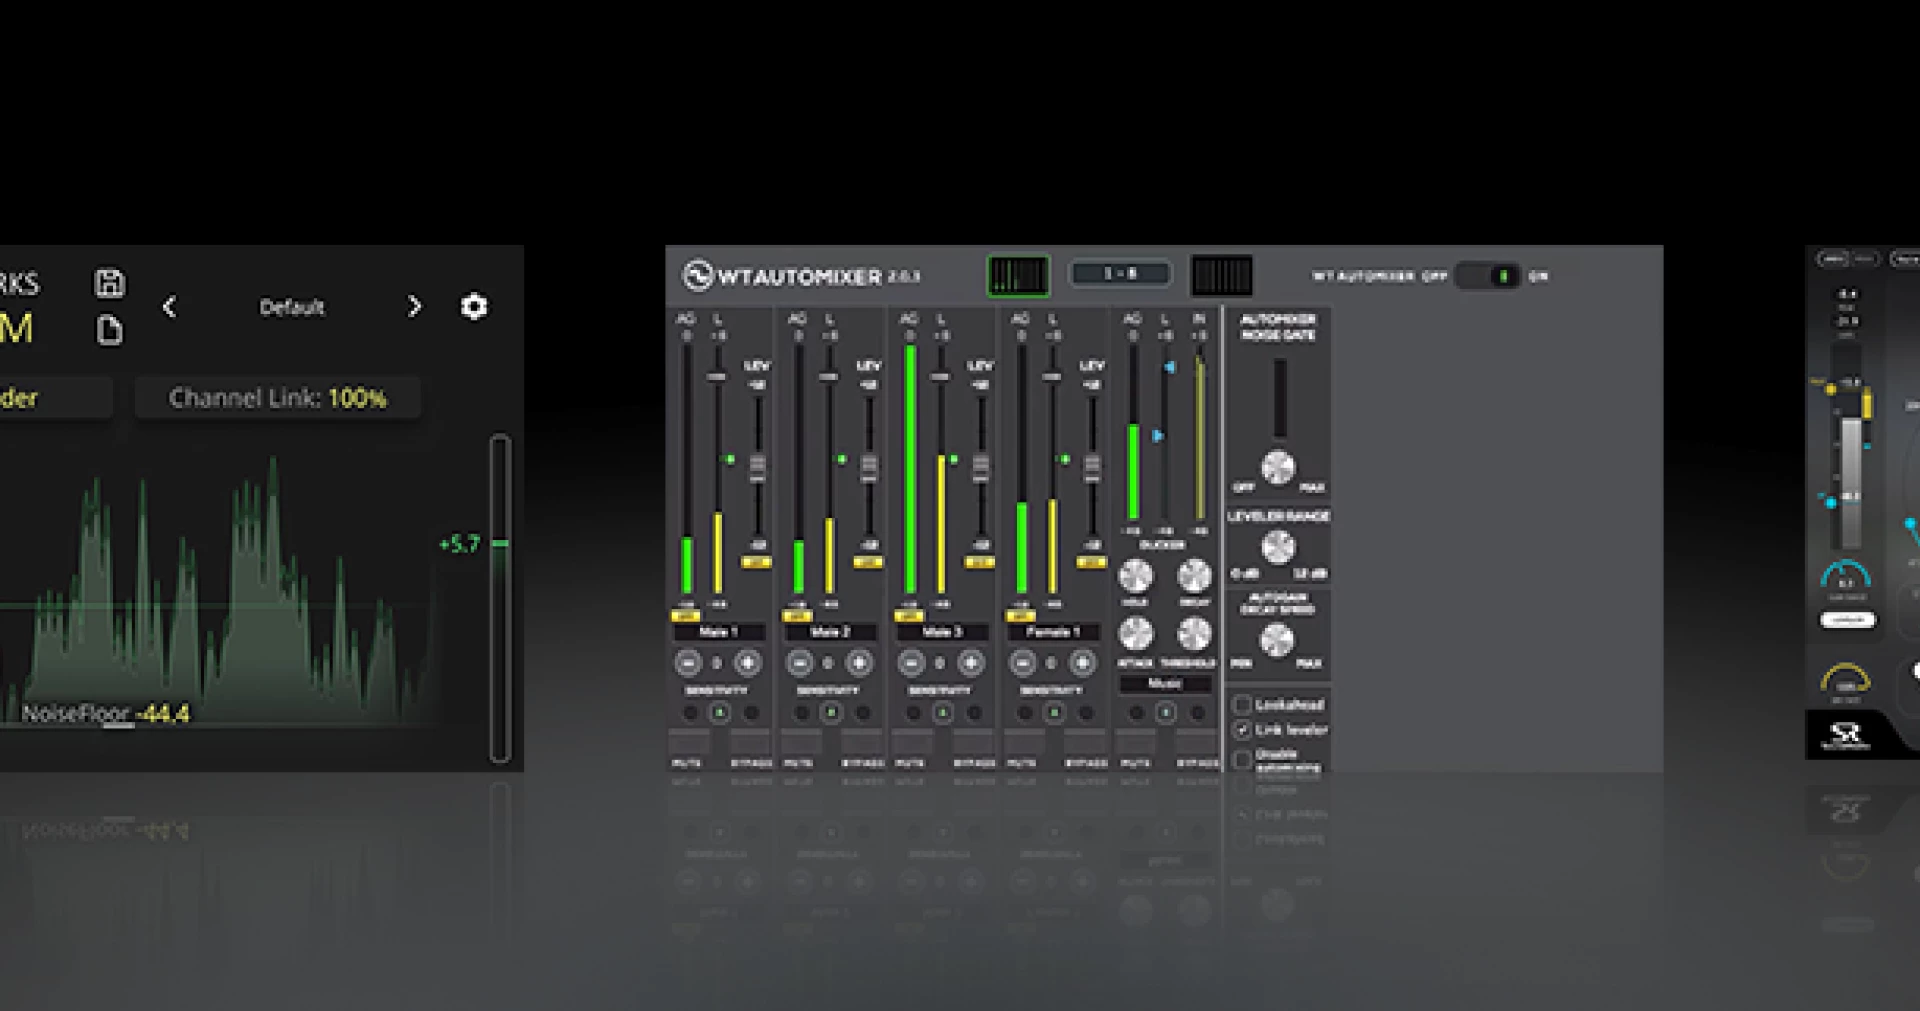Select the dark meter view icon
The height and width of the screenshot is (1011, 1920).
tap(1221, 276)
